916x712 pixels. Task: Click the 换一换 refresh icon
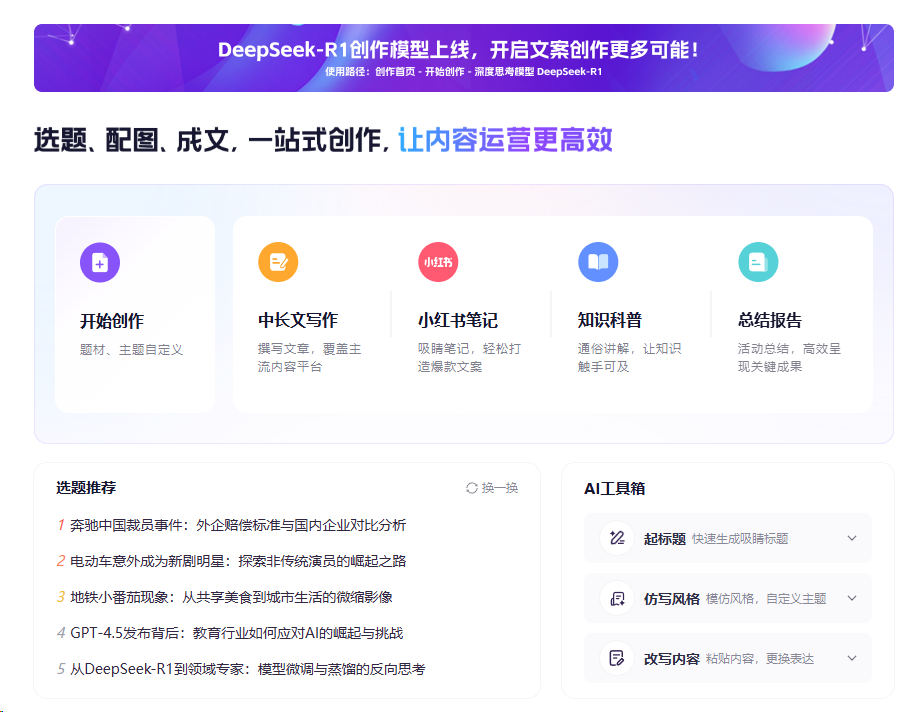[471, 488]
